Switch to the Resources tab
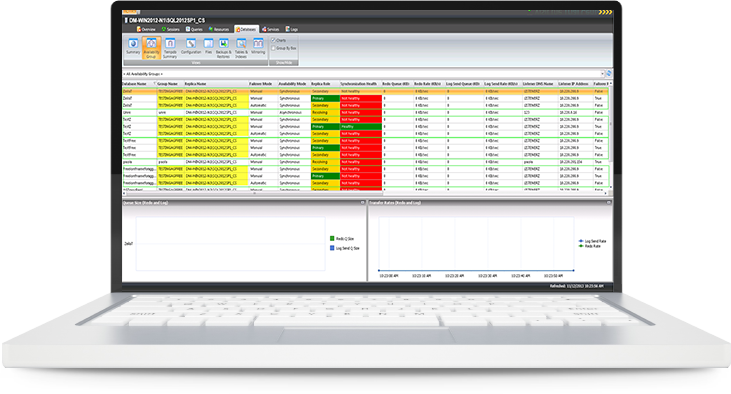 pyautogui.click(x=219, y=29)
